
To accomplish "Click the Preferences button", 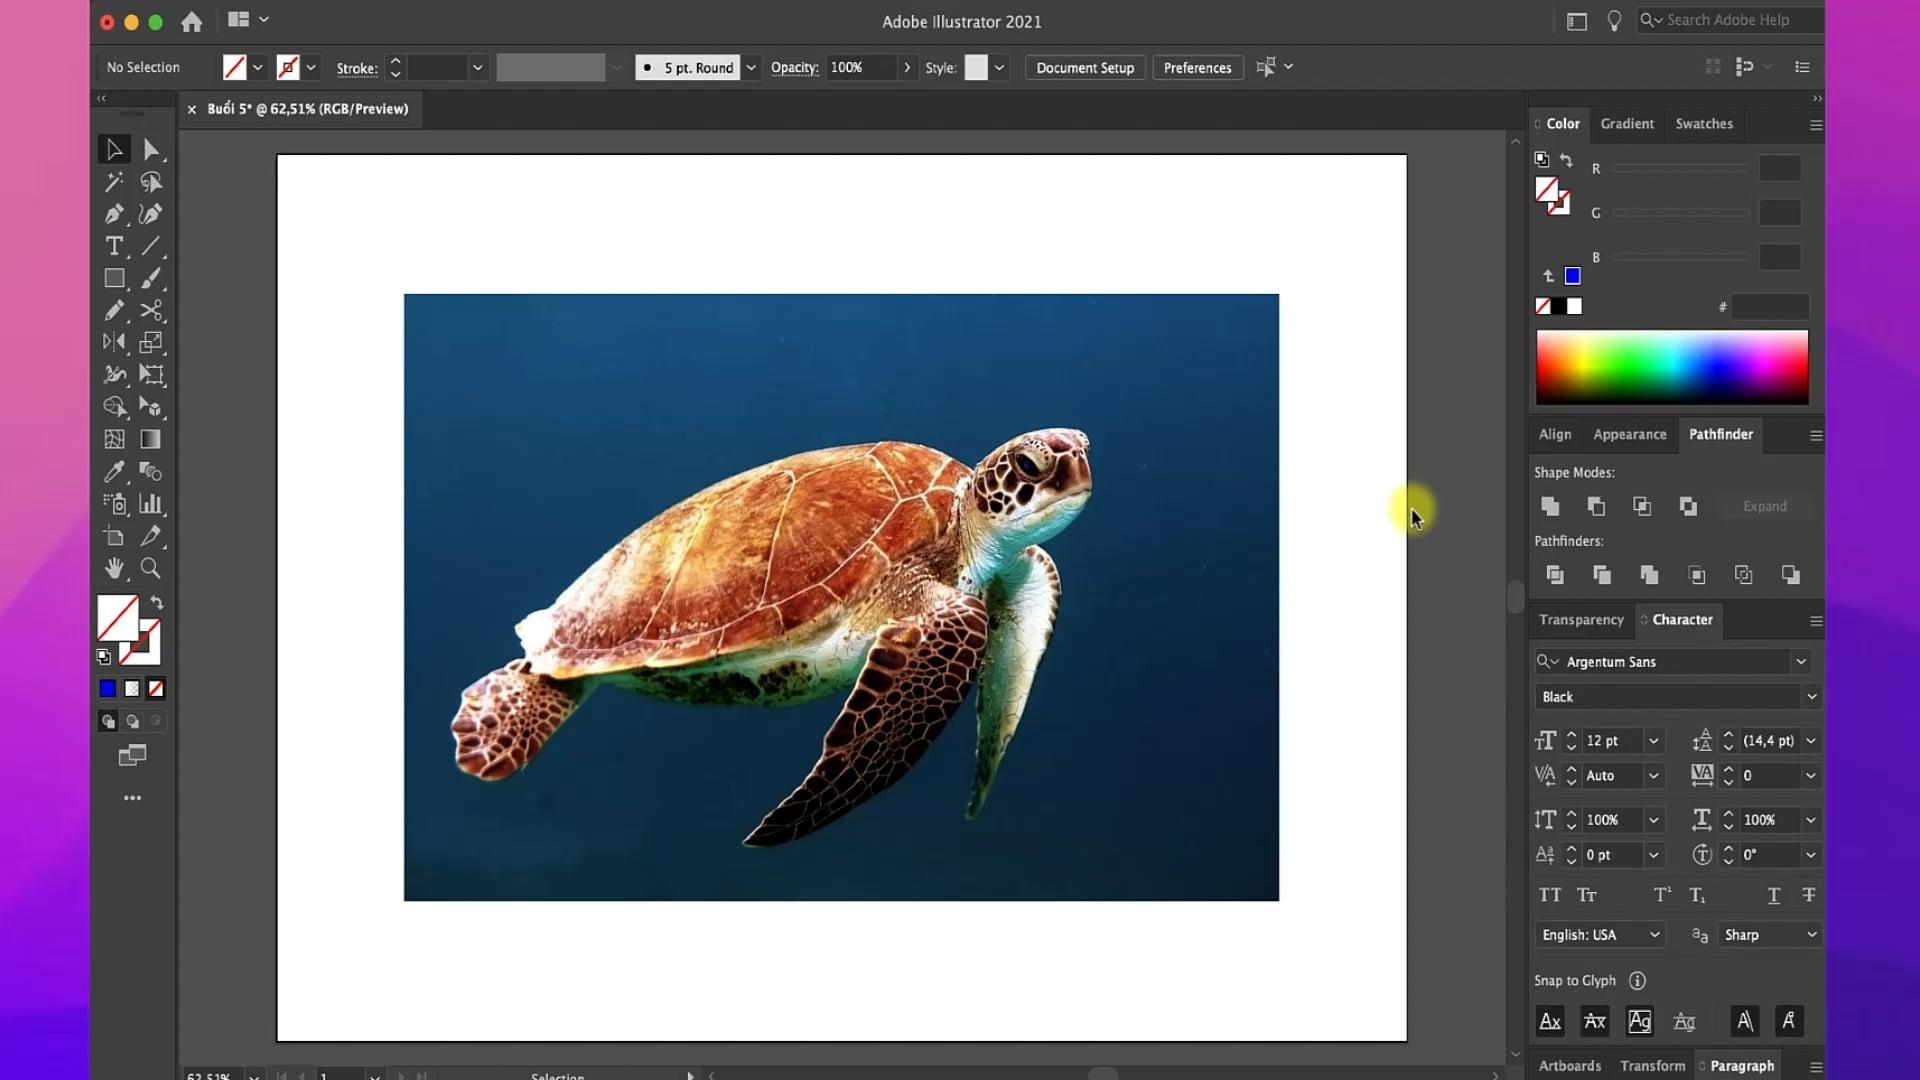I will click(x=1197, y=68).
